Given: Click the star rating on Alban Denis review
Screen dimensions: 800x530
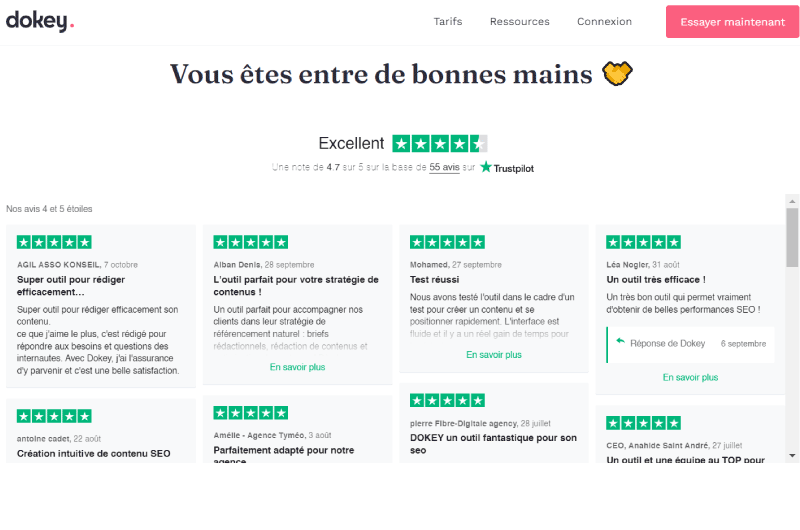Looking at the screenshot, I should pos(251,242).
